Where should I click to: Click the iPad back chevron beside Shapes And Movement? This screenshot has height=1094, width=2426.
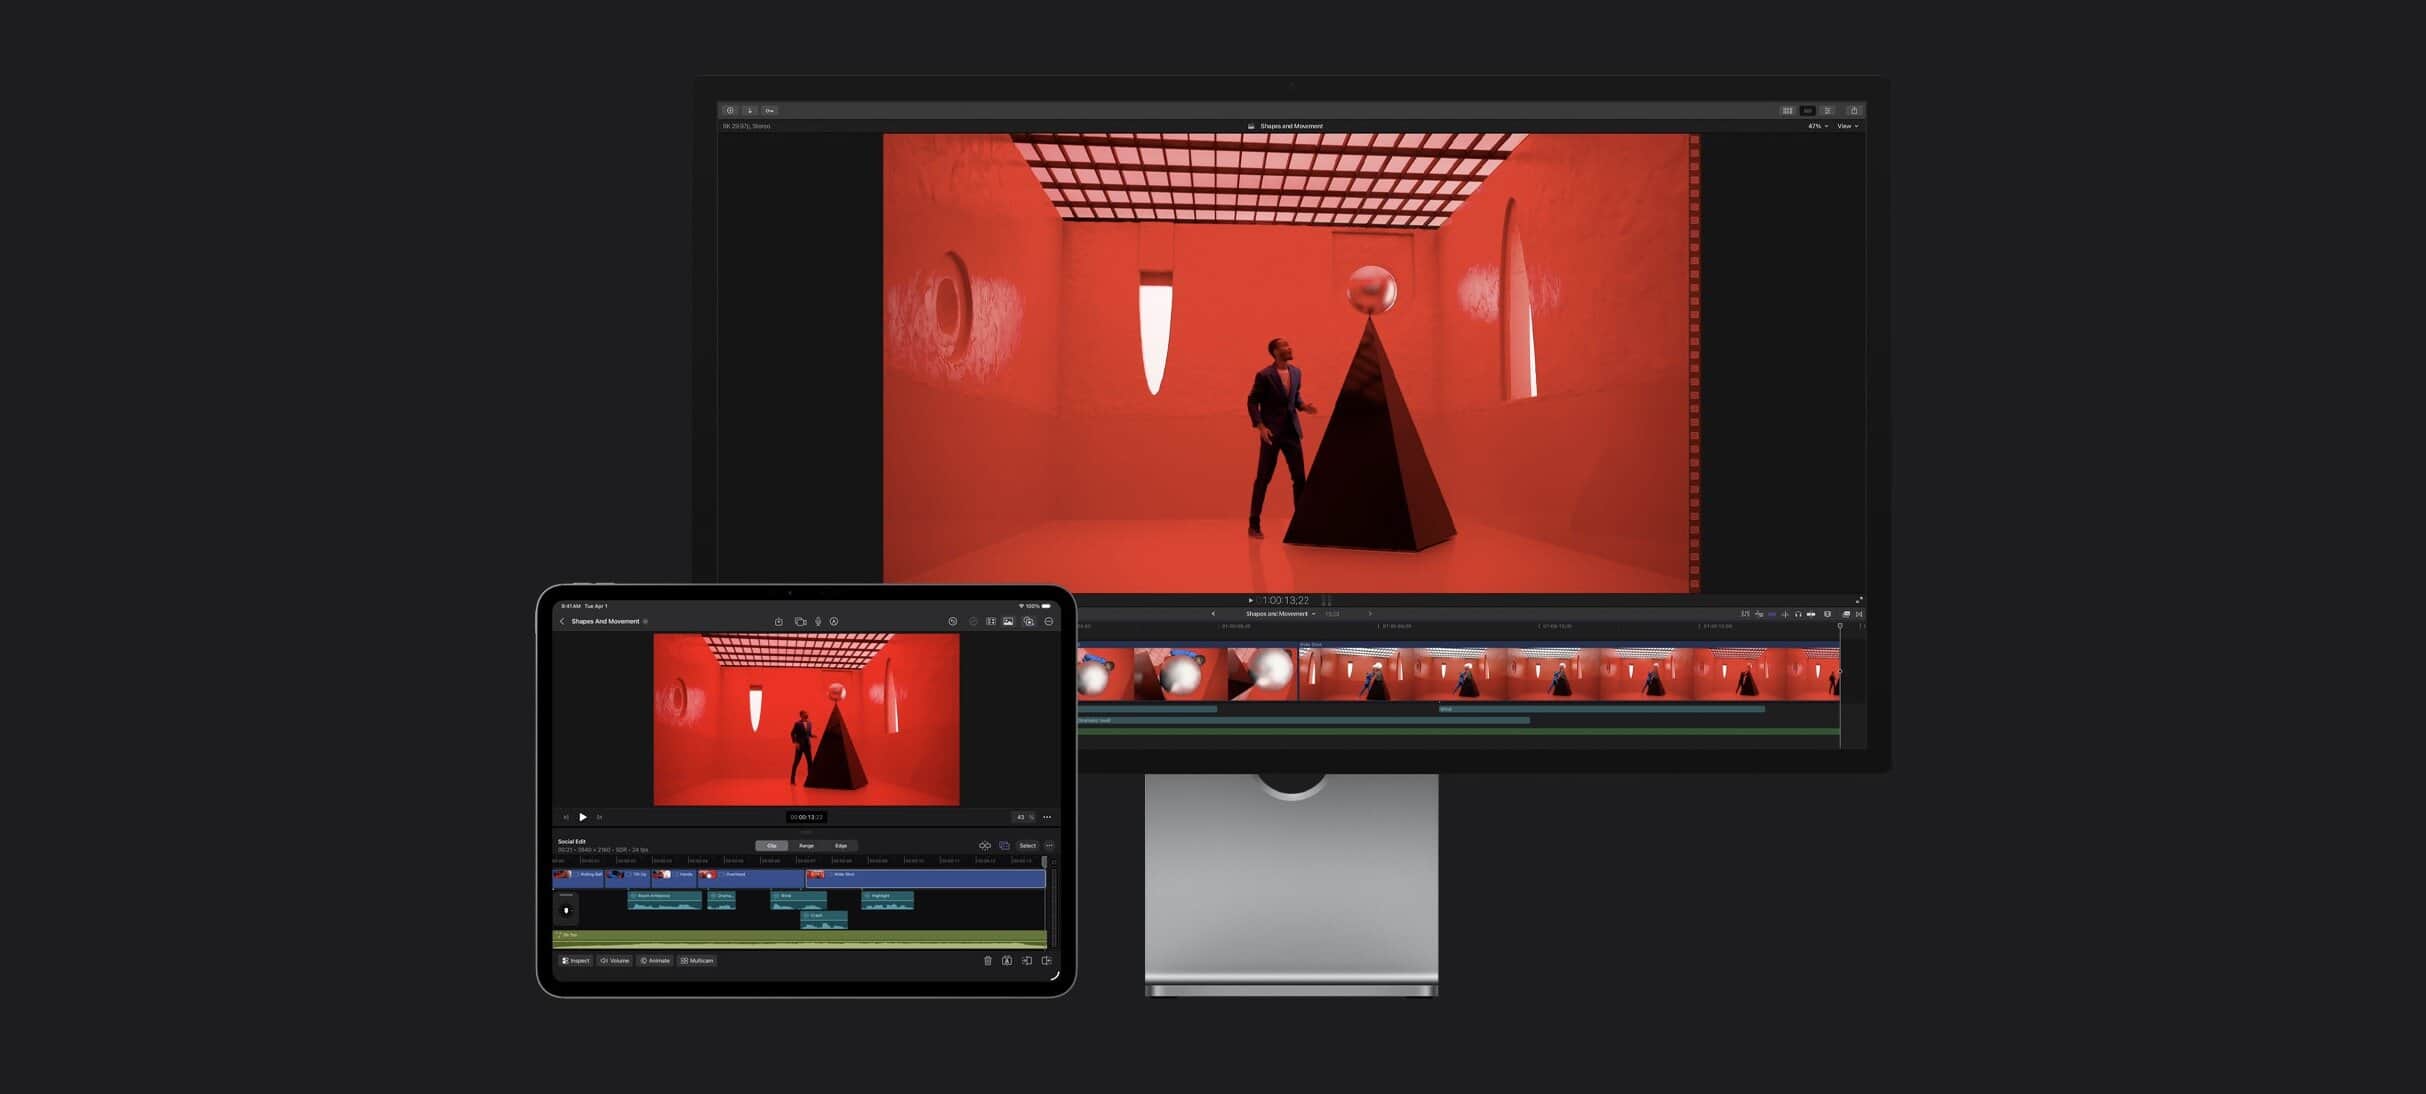coord(562,621)
